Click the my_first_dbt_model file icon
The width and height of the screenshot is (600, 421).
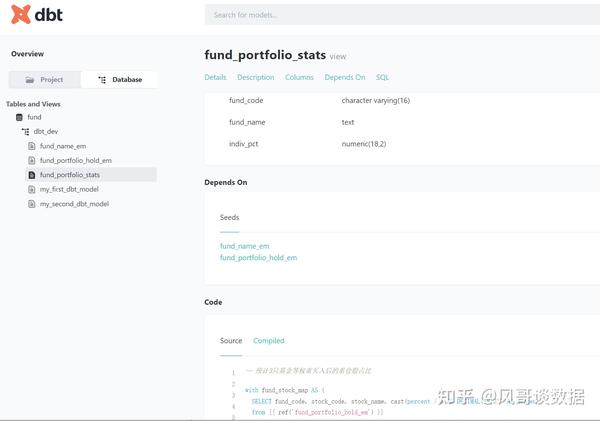pyautogui.click(x=32, y=189)
